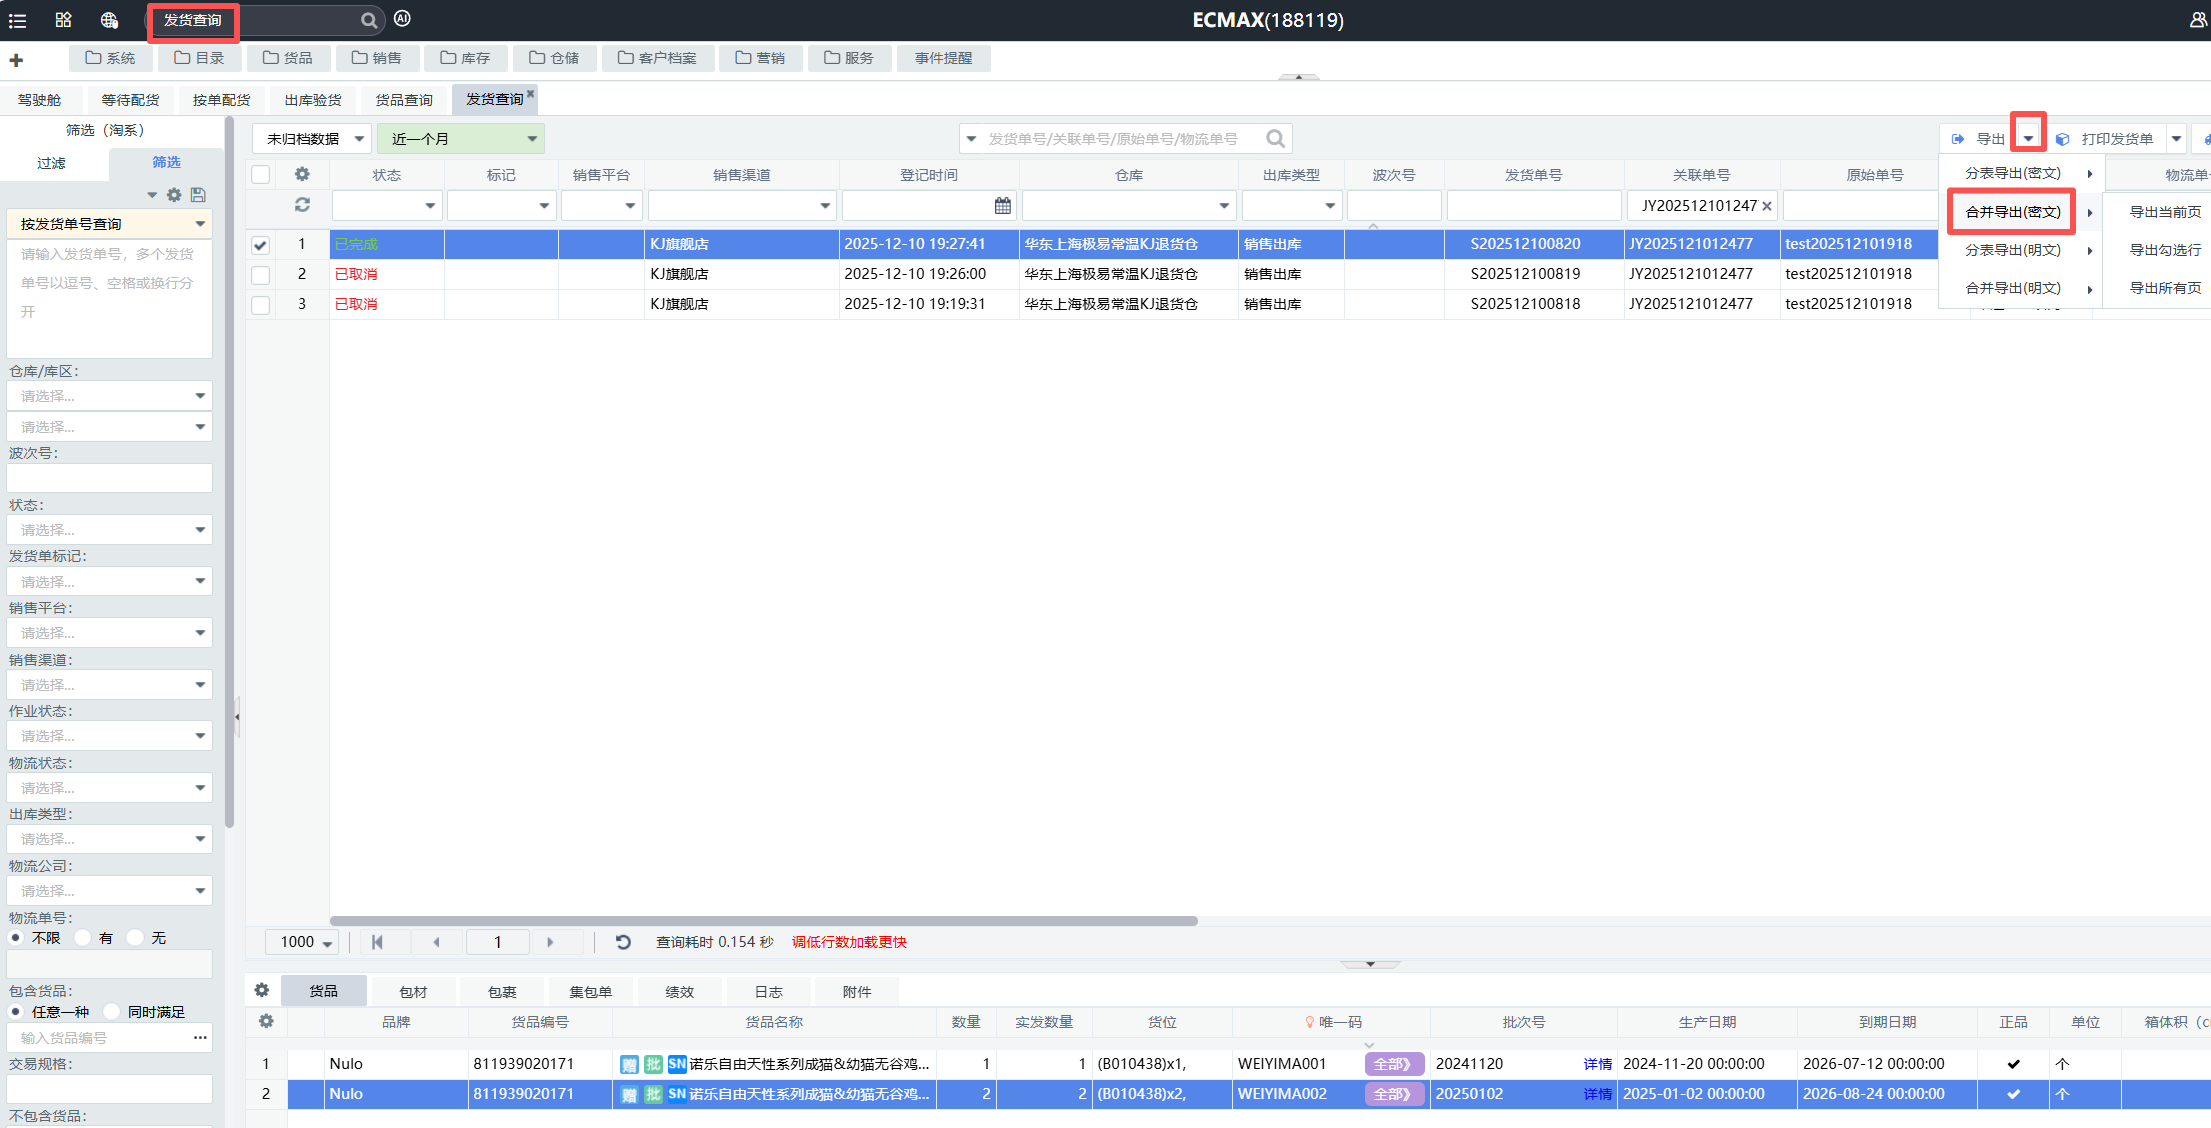Click the grid column settings gear icon
This screenshot has height=1128, width=2211.
point(302,174)
